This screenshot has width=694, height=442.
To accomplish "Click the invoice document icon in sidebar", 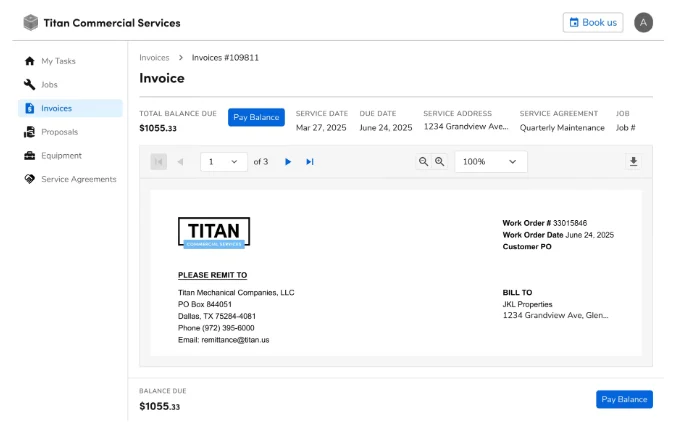I will (x=30, y=108).
